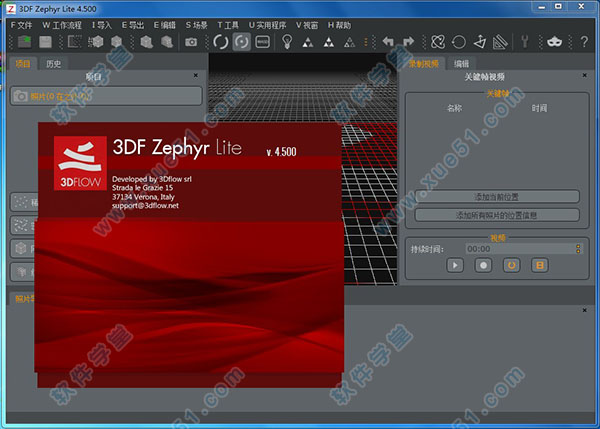Image resolution: width=600 pixels, height=429 pixels.
Task: Toggle the light bulb lighting icon
Action: (x=287, y=42)
